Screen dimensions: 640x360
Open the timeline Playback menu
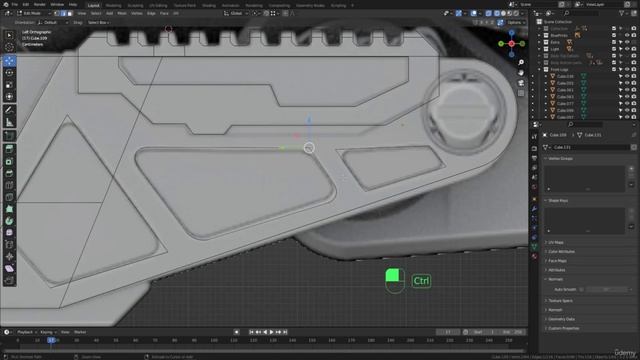pyautogui.click(x=26, y=332)
